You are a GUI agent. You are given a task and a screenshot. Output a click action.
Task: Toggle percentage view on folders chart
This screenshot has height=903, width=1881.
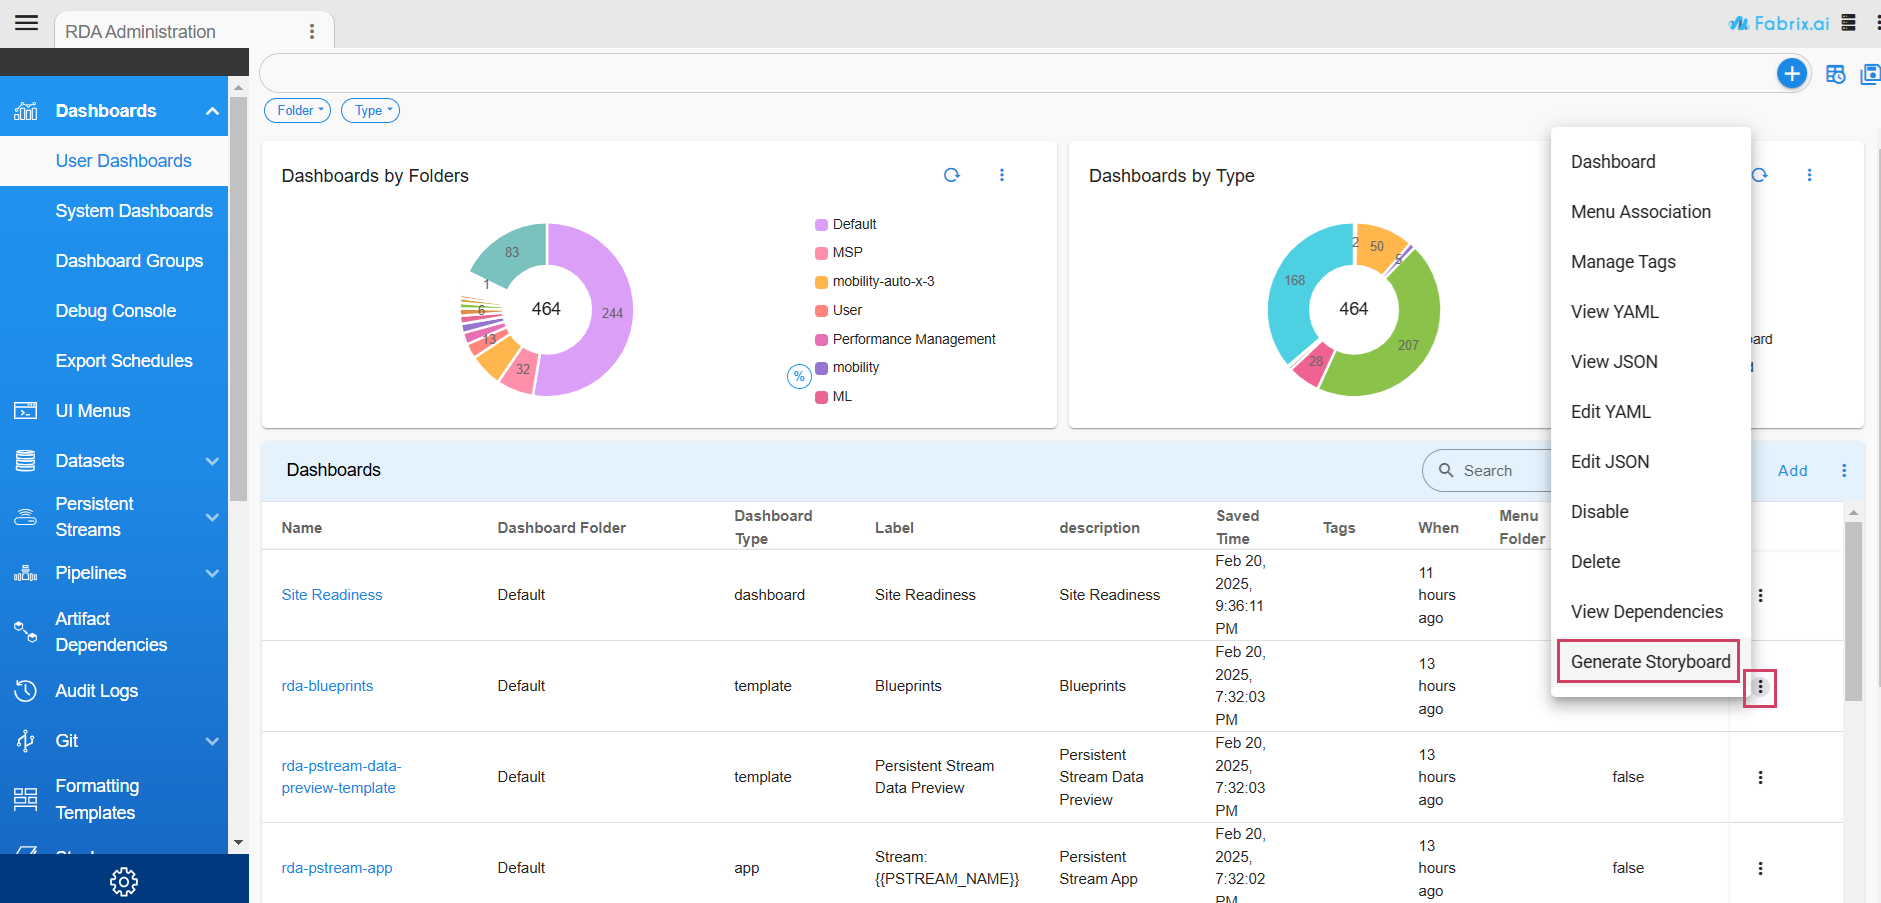[x=798, y=376]
